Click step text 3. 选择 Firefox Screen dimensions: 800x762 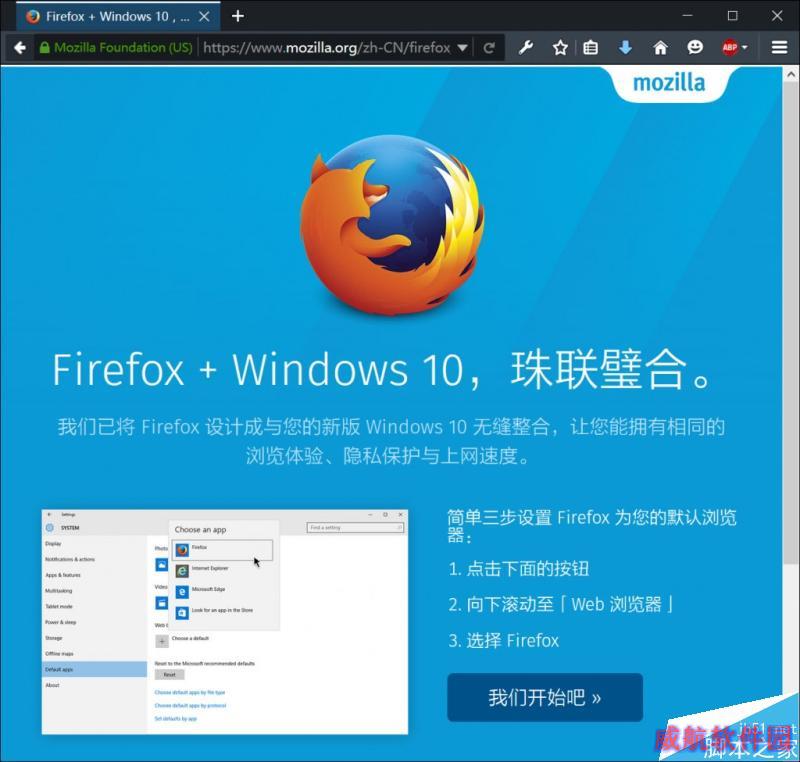[x=504, y=640]
